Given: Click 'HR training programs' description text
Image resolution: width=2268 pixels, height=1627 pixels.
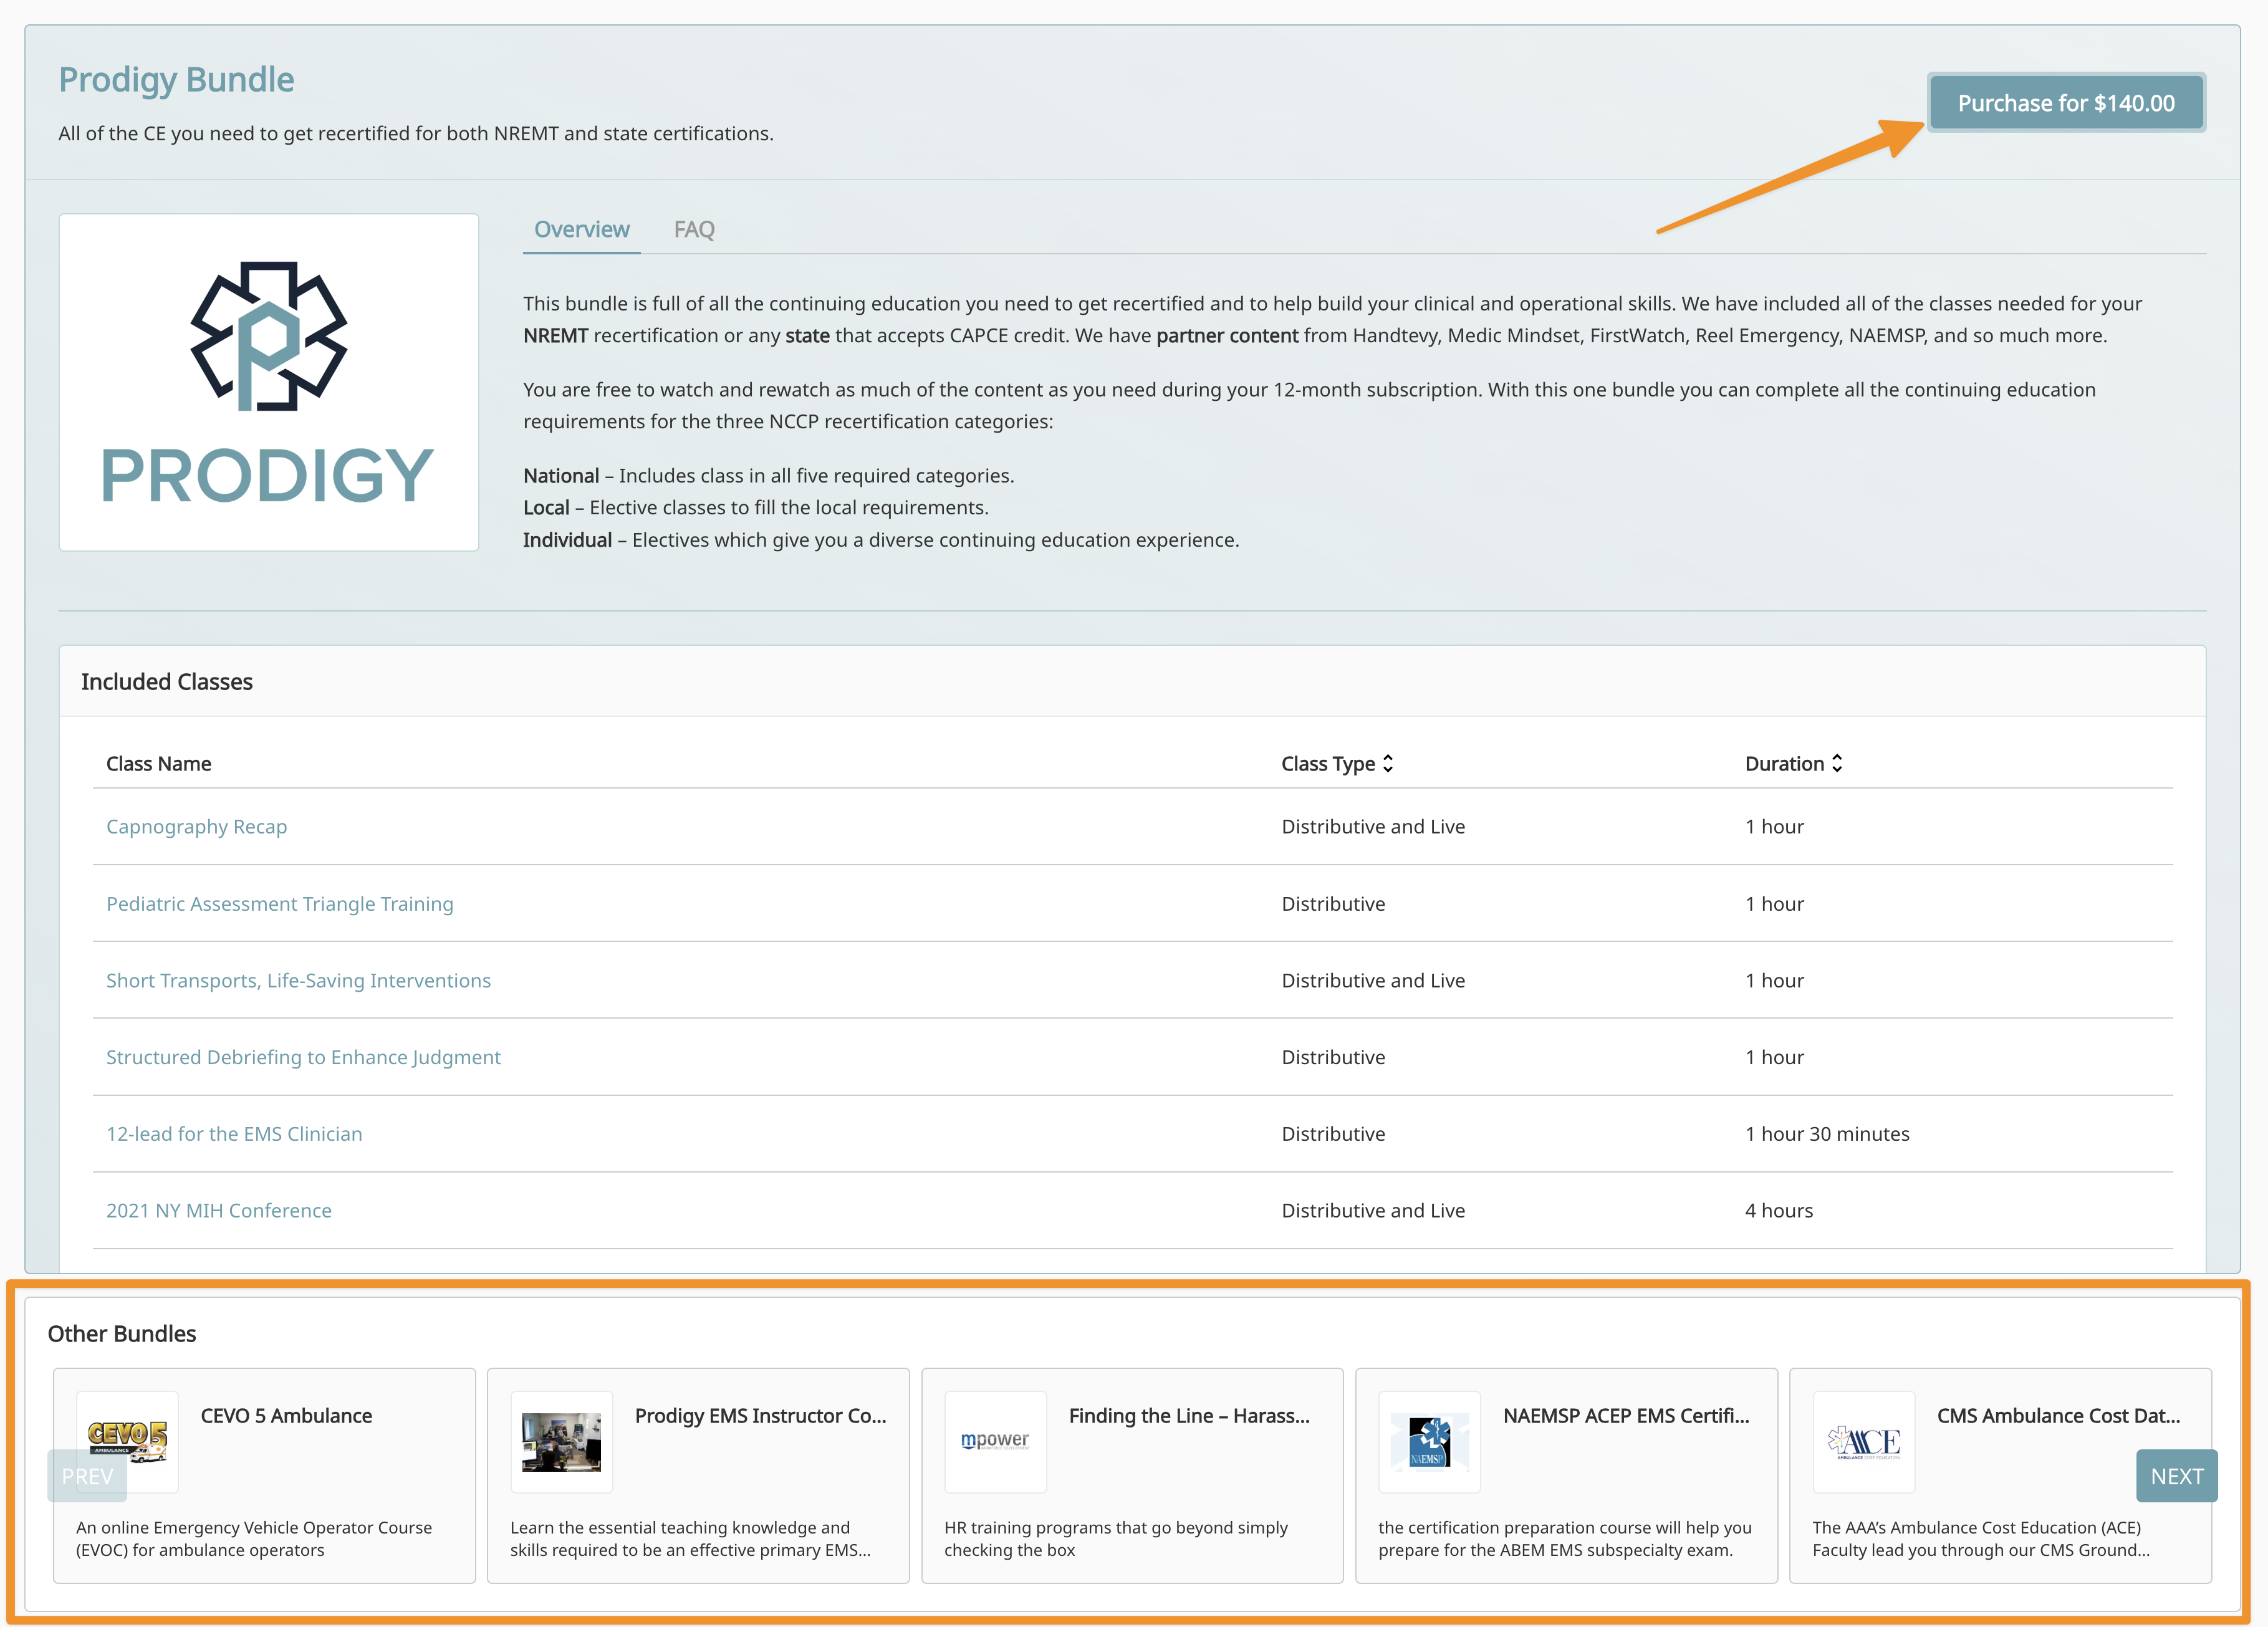Looking at the screenshot, I should (1116, 1539).
